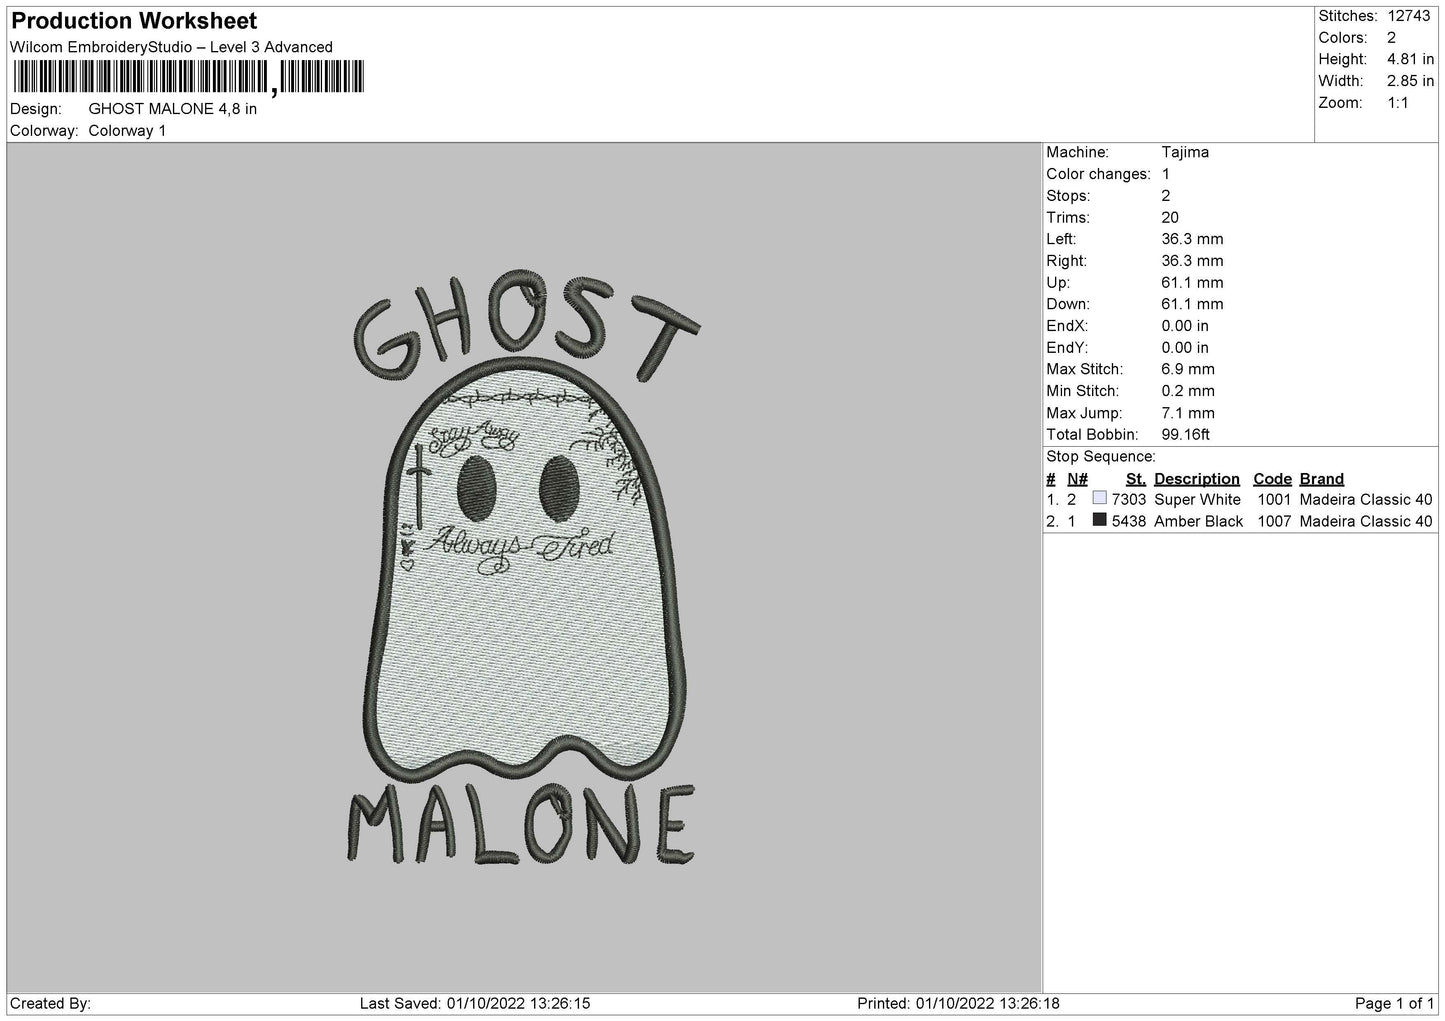Click brand code 1001
The image size is (1445, 1021).
coord(1275,499)
